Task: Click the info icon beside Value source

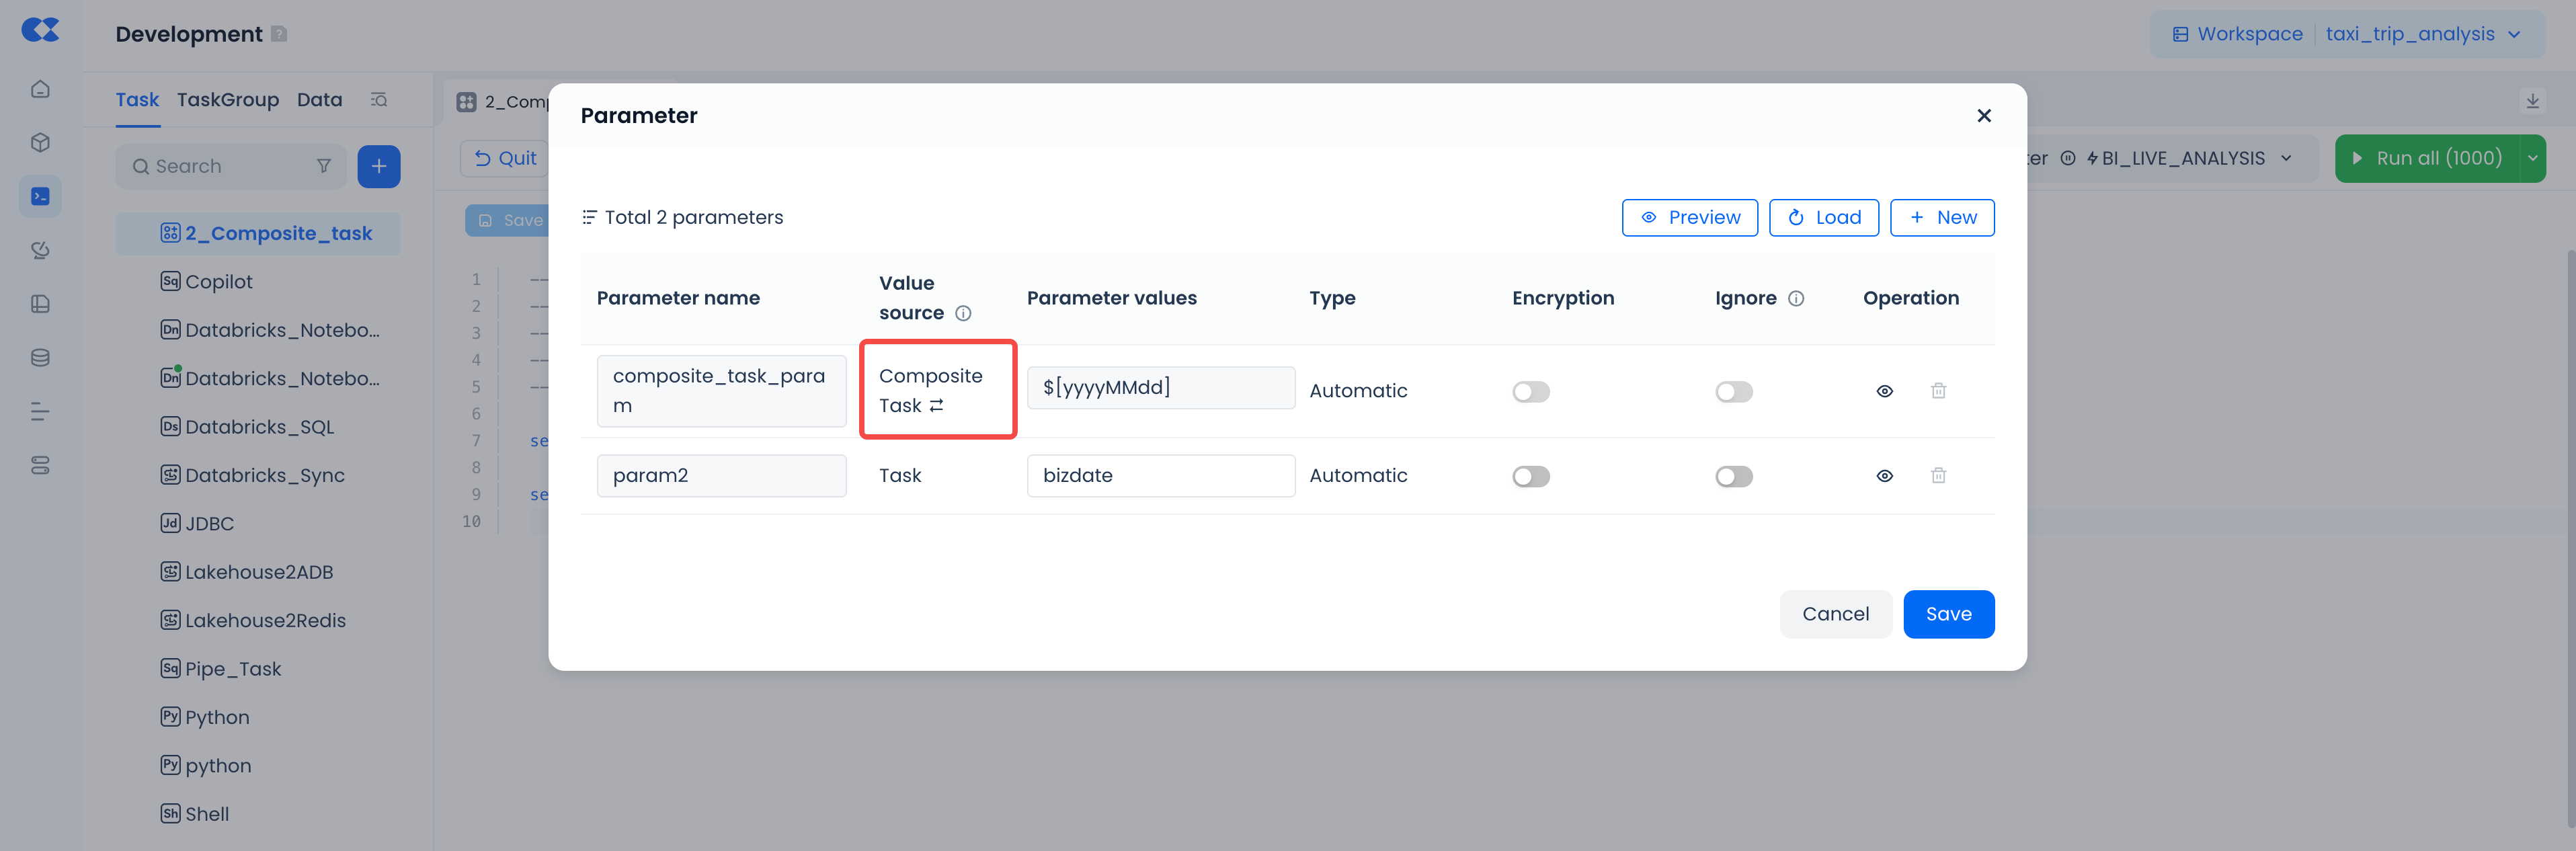Action: 963,313
